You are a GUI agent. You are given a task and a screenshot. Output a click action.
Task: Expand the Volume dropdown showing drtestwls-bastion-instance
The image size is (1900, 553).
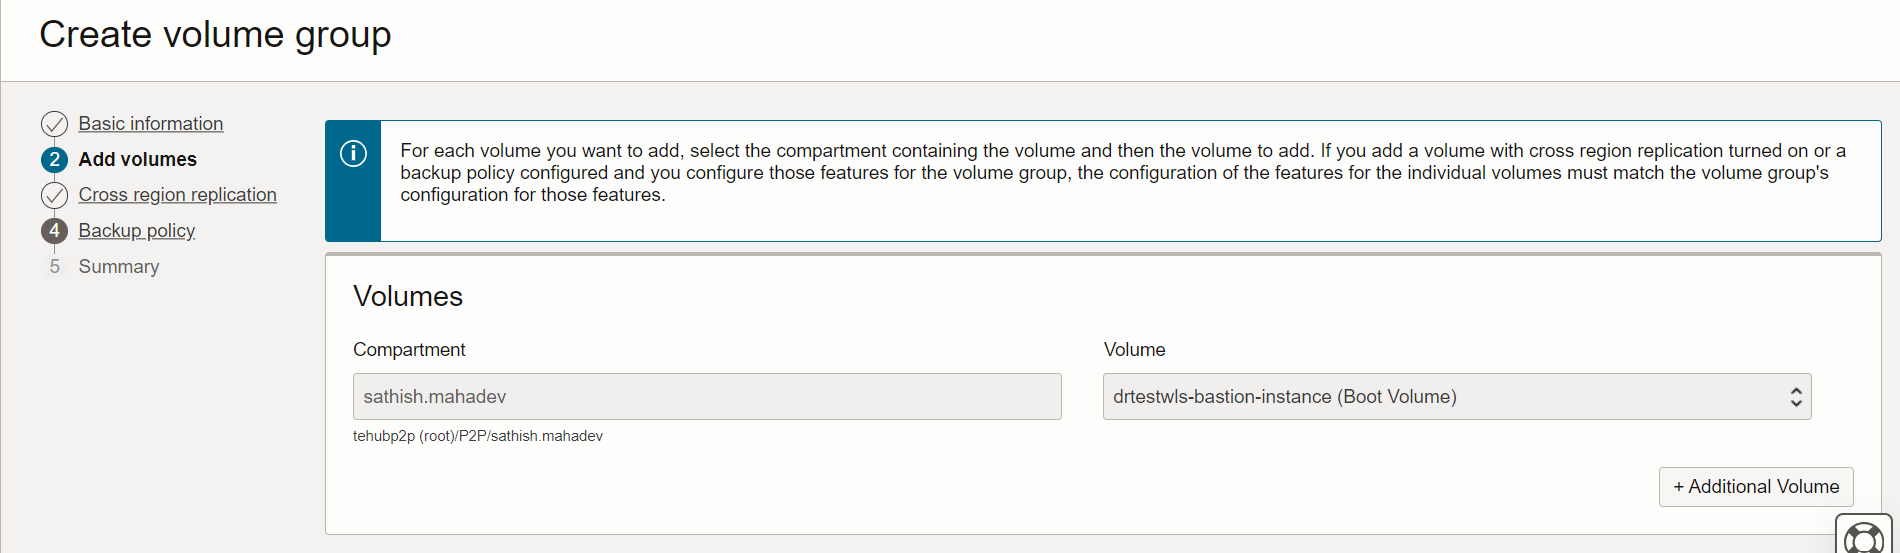coord(1457,397)
